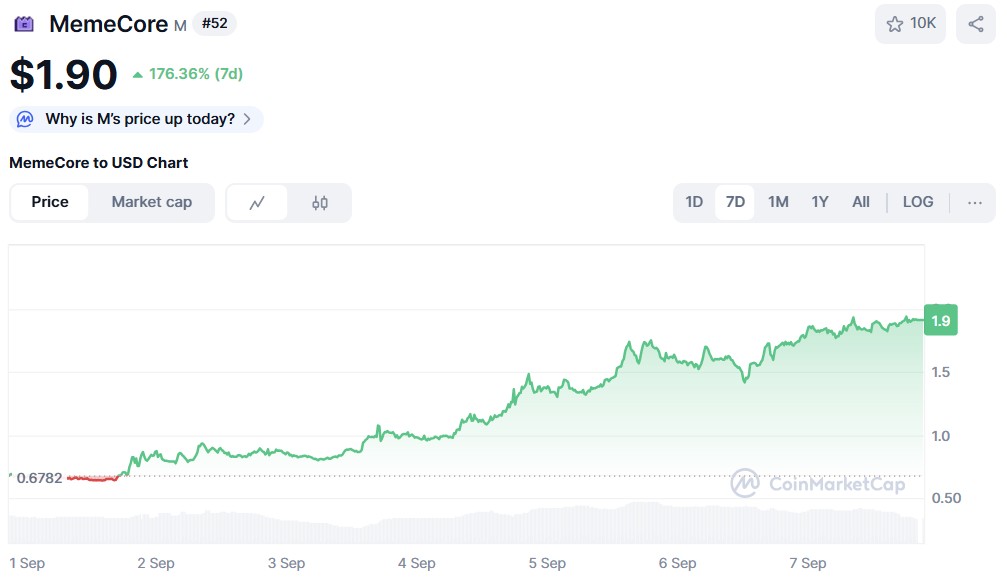Toggle LOG scale on the chart
1007x577 pixels.
click(917, 202)
